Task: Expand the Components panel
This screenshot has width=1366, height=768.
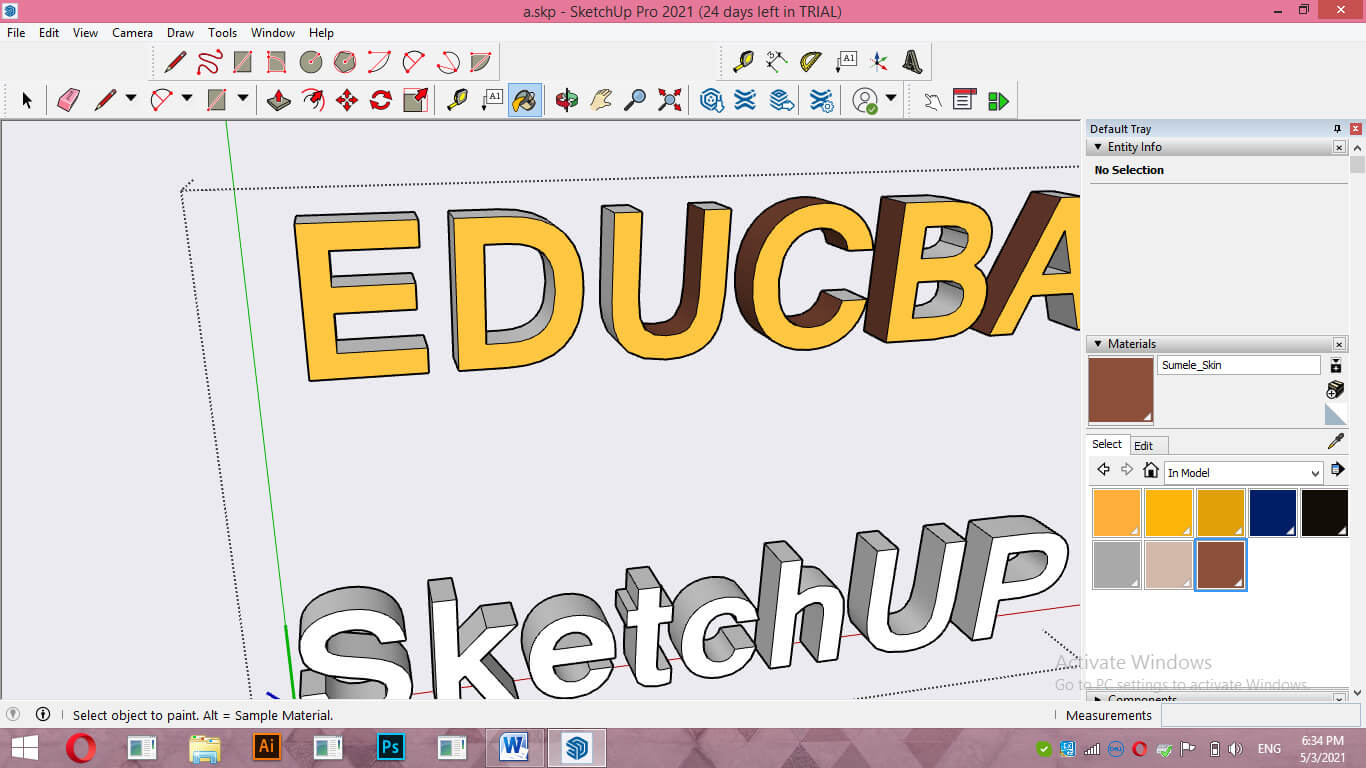Action: click(1098, 699)
